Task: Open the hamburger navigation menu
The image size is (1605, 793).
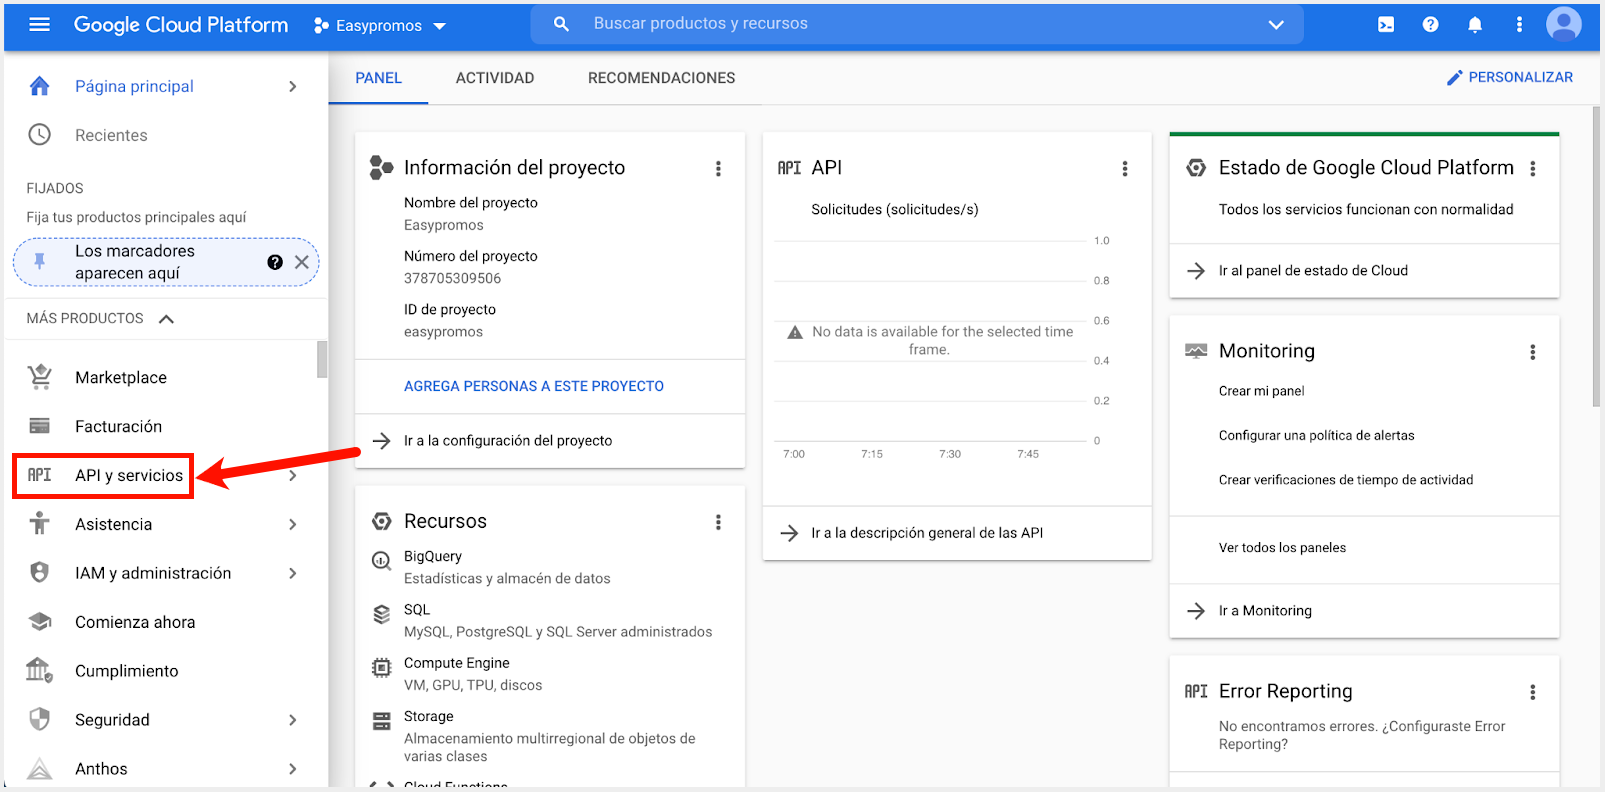Action: (x=39, y=24)
